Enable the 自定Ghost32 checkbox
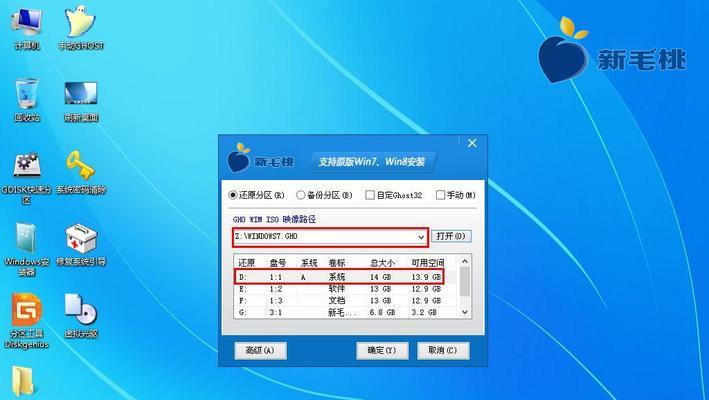709x400 pixels. (393, 195)
